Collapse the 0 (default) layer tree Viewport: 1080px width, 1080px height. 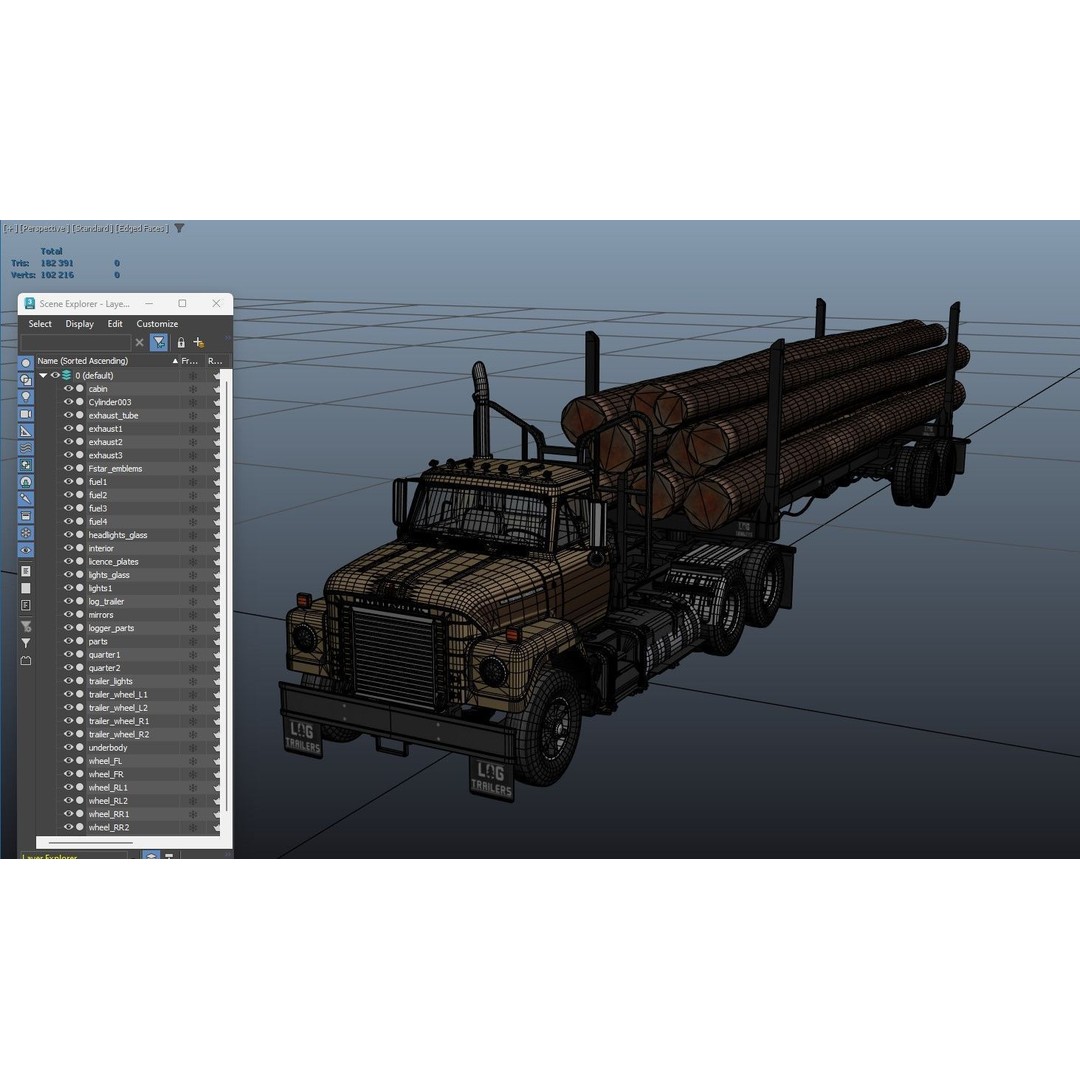(43, 375)
